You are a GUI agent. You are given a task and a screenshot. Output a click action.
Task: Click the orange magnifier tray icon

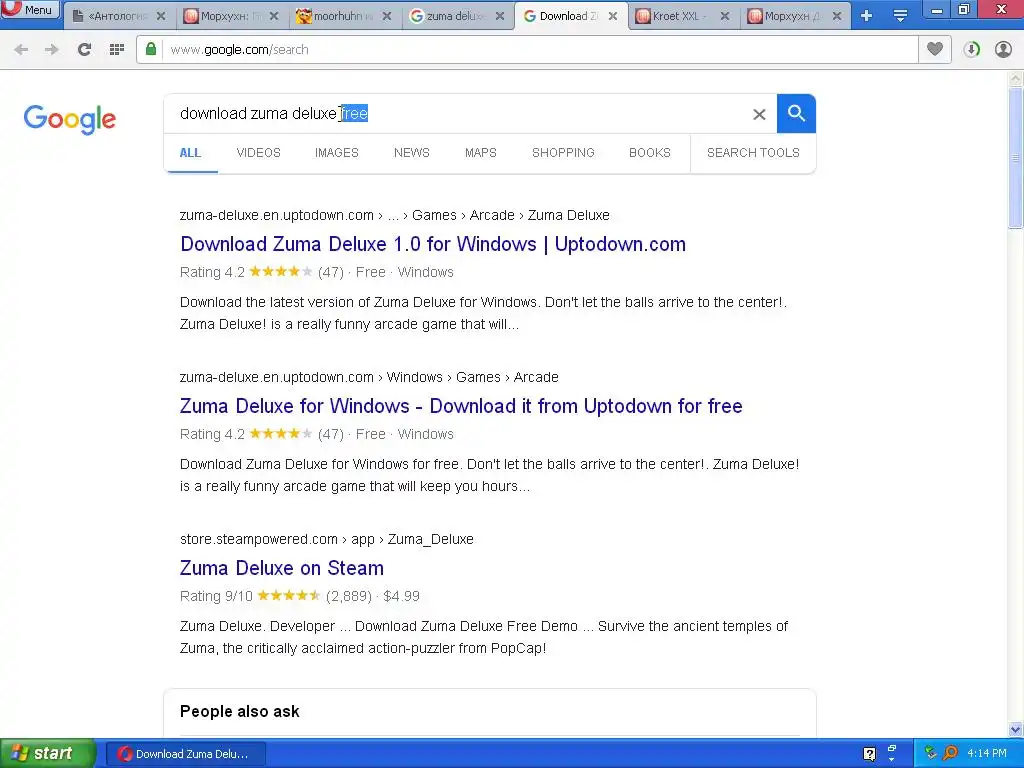pos(950,754)
